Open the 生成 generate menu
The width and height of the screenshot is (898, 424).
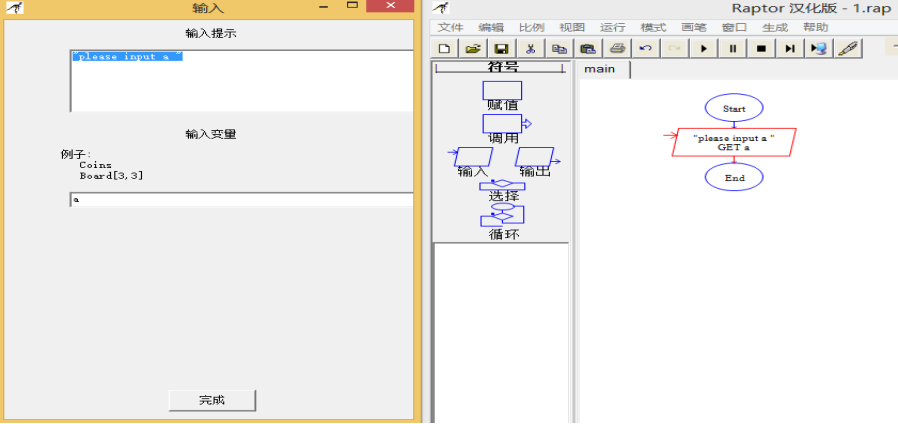point(775,28)
